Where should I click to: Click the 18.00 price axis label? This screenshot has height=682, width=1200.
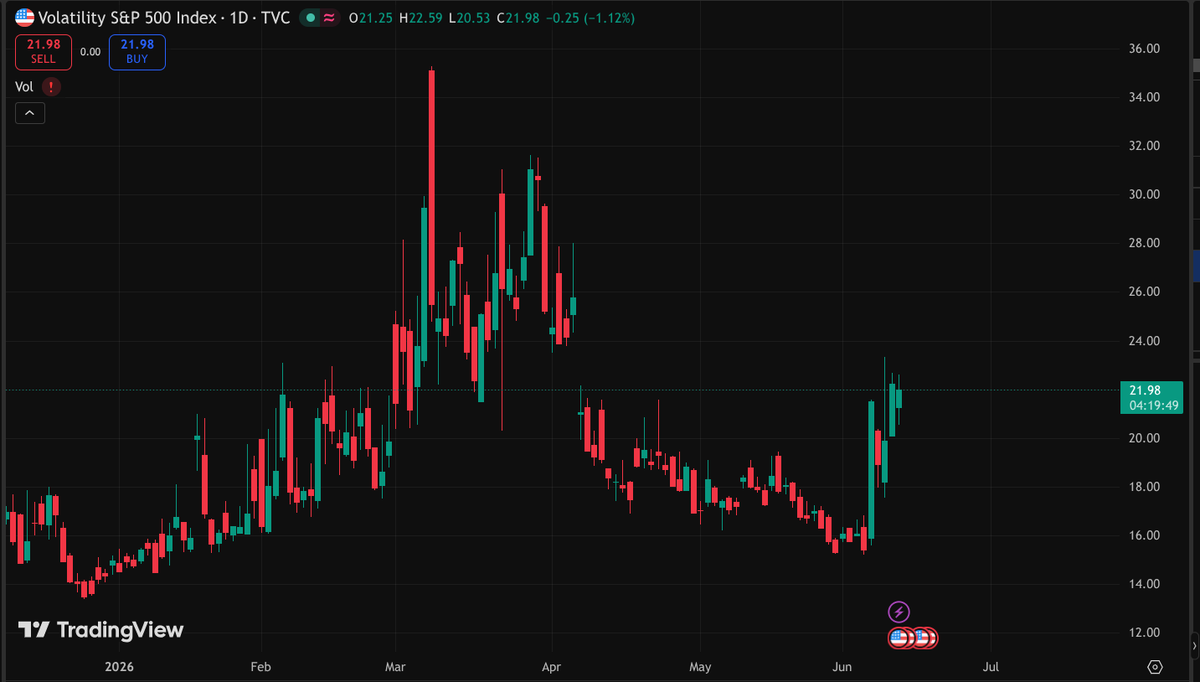tap(1144, 487)
